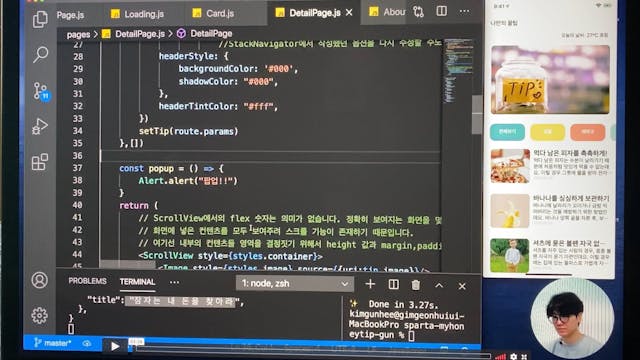The width and height of the screenshot is (640, 360).
Task: Create a new terminal with plus icon
Action: [370, 284]
